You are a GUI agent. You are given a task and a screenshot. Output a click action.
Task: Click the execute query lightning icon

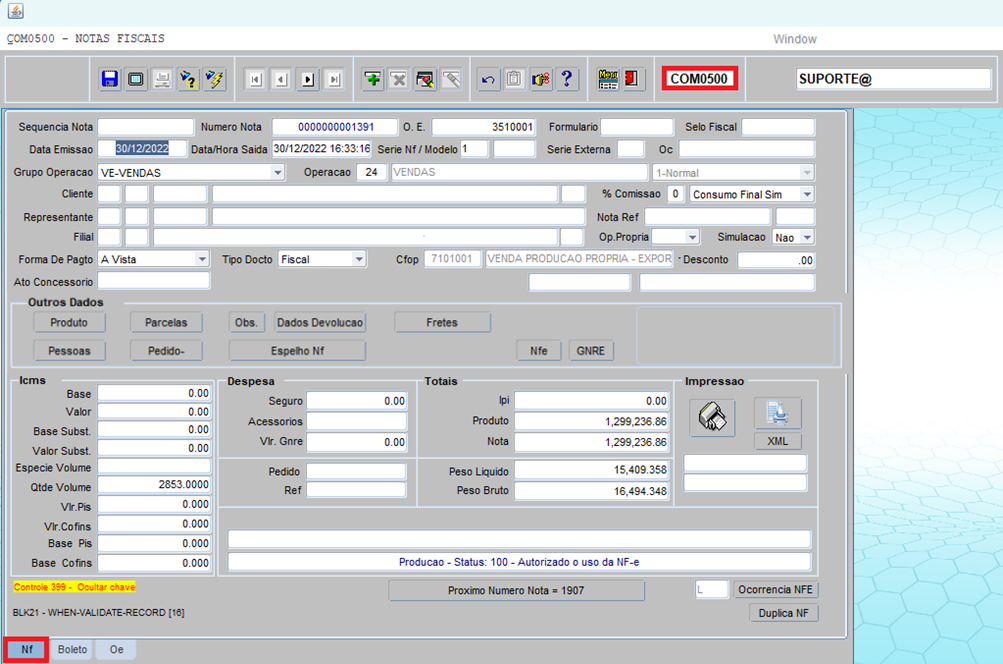coord(214,79)
